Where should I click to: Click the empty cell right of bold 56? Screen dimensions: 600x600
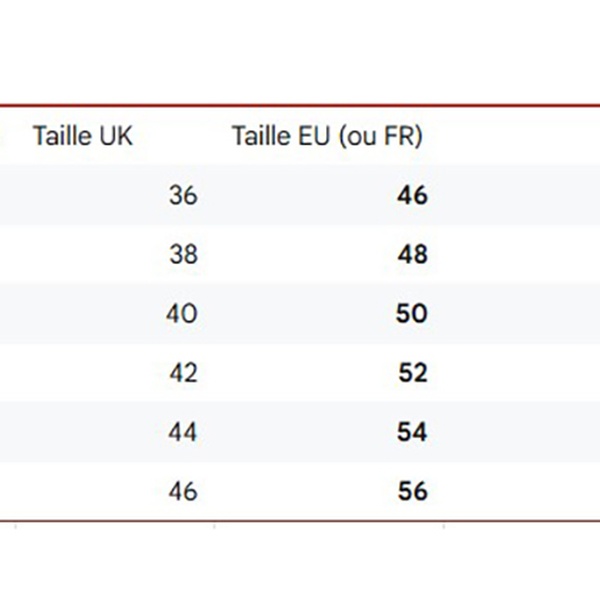coord(520,491)
